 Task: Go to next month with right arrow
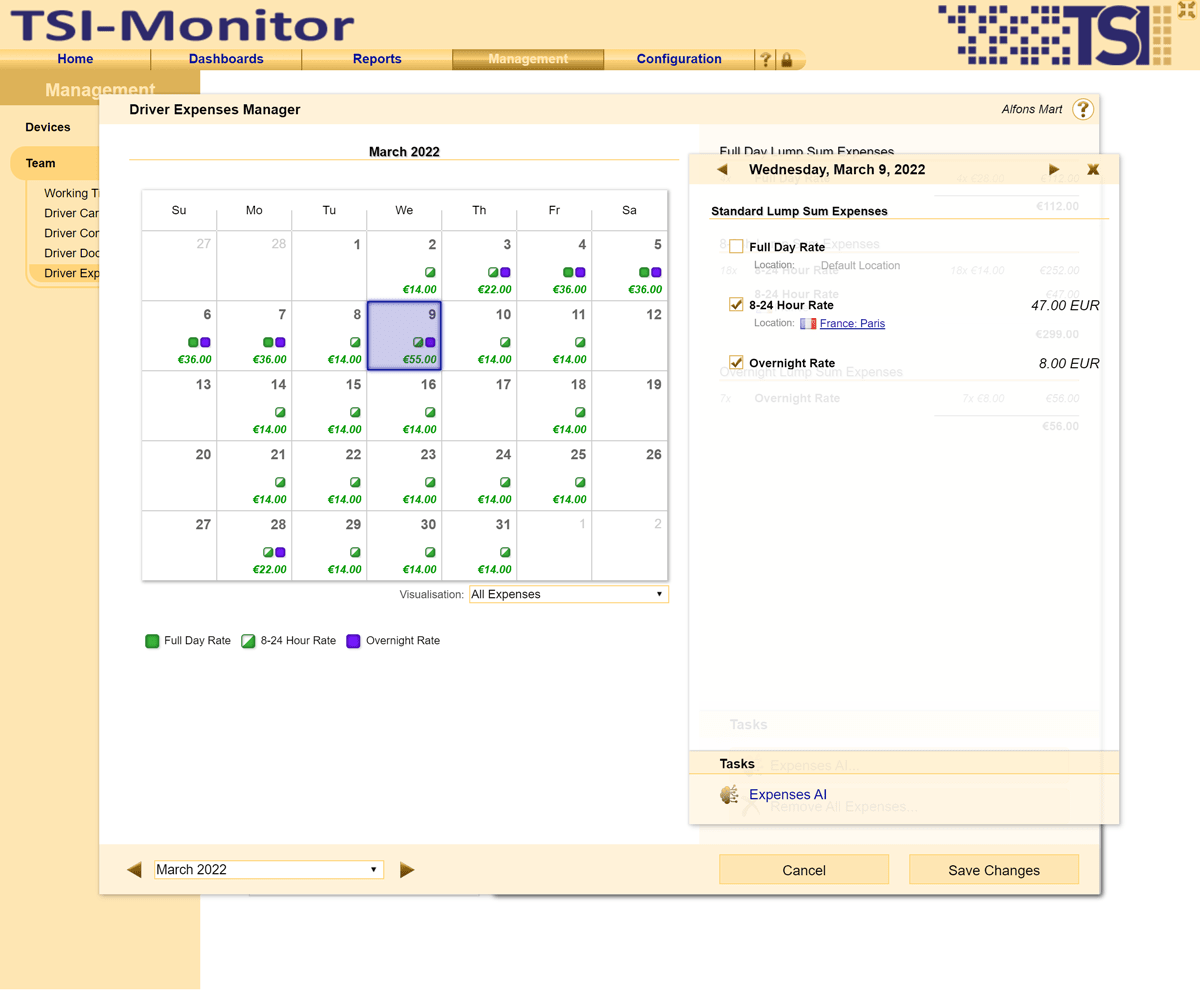click(407, 870)
